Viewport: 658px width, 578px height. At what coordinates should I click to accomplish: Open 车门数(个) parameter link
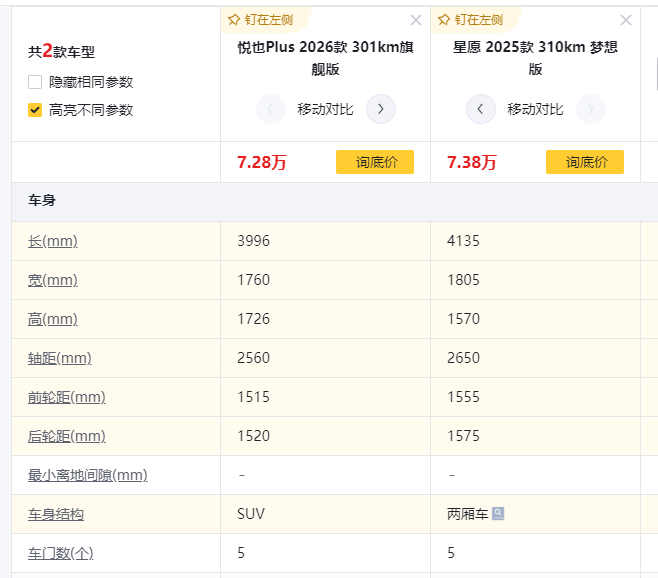(x=61, y=554)
